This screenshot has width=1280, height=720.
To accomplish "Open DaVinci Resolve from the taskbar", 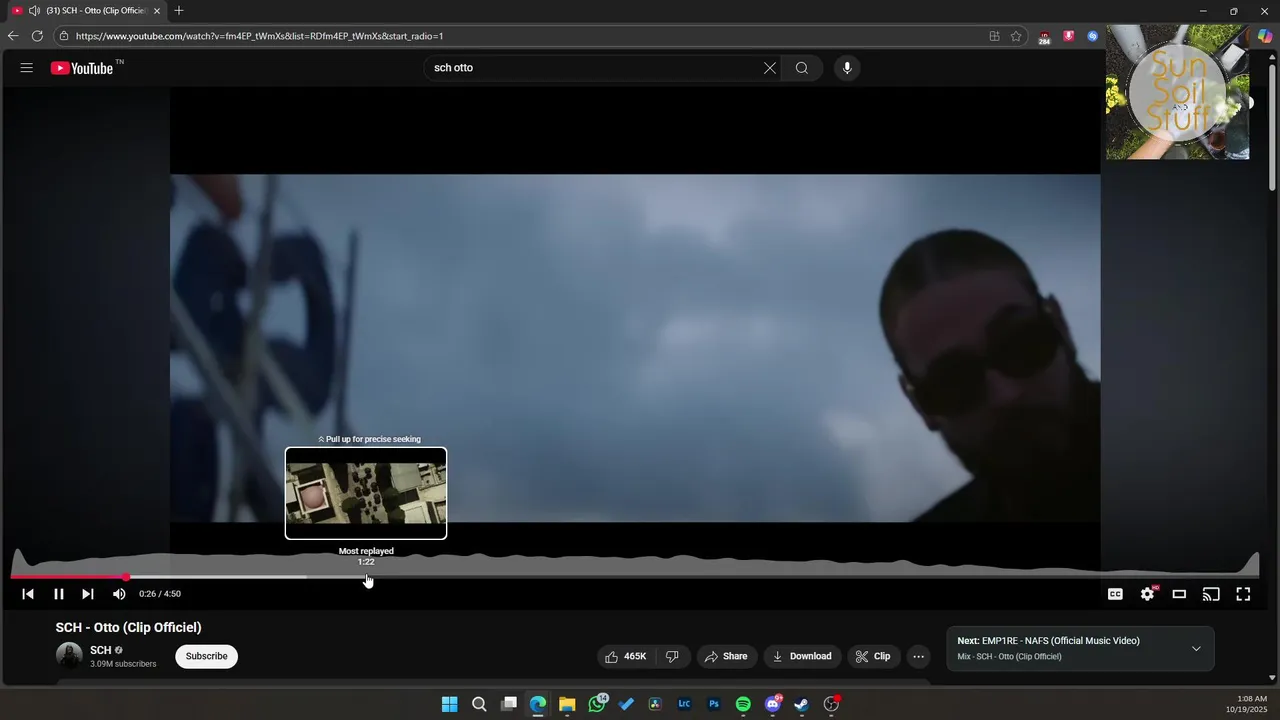I will coord(655,704).
